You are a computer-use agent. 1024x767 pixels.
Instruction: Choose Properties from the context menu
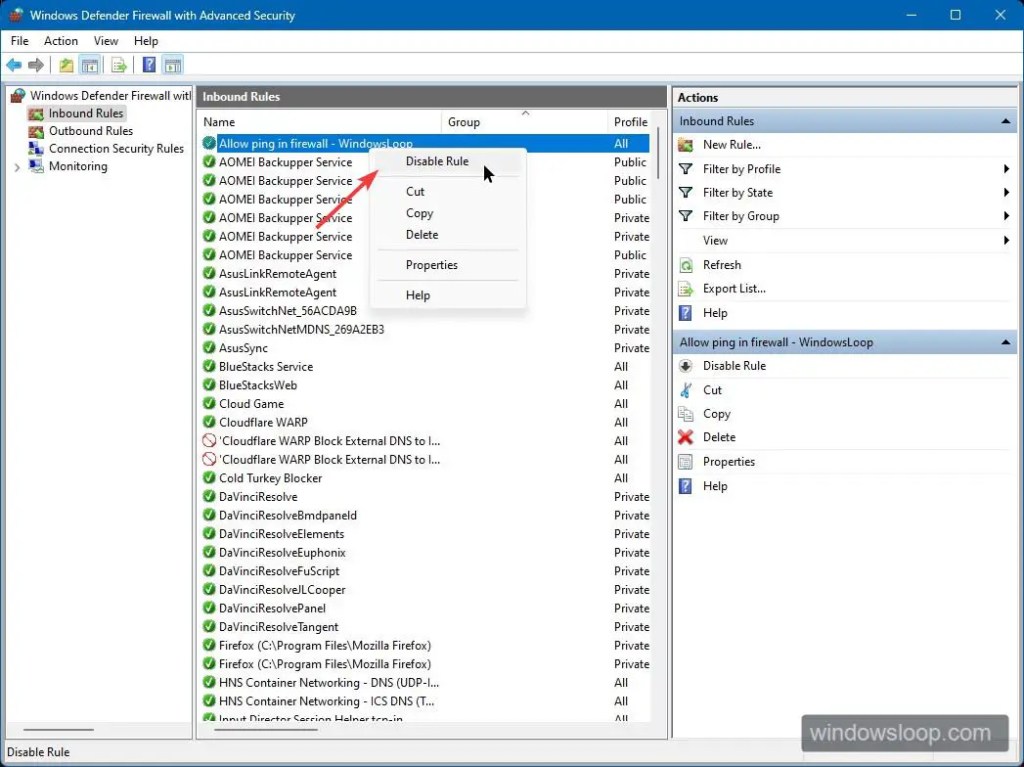tap(431, 265)
